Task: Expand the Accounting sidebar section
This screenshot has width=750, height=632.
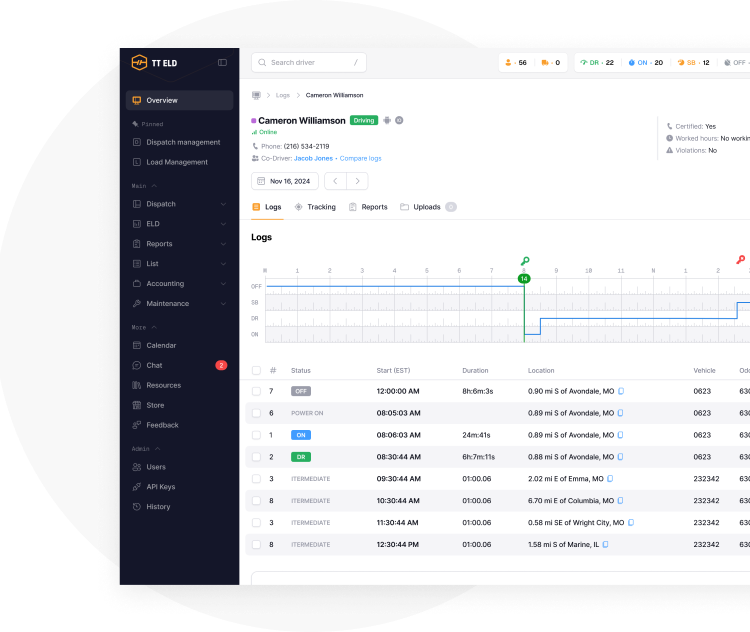Action: pos(180,284)
